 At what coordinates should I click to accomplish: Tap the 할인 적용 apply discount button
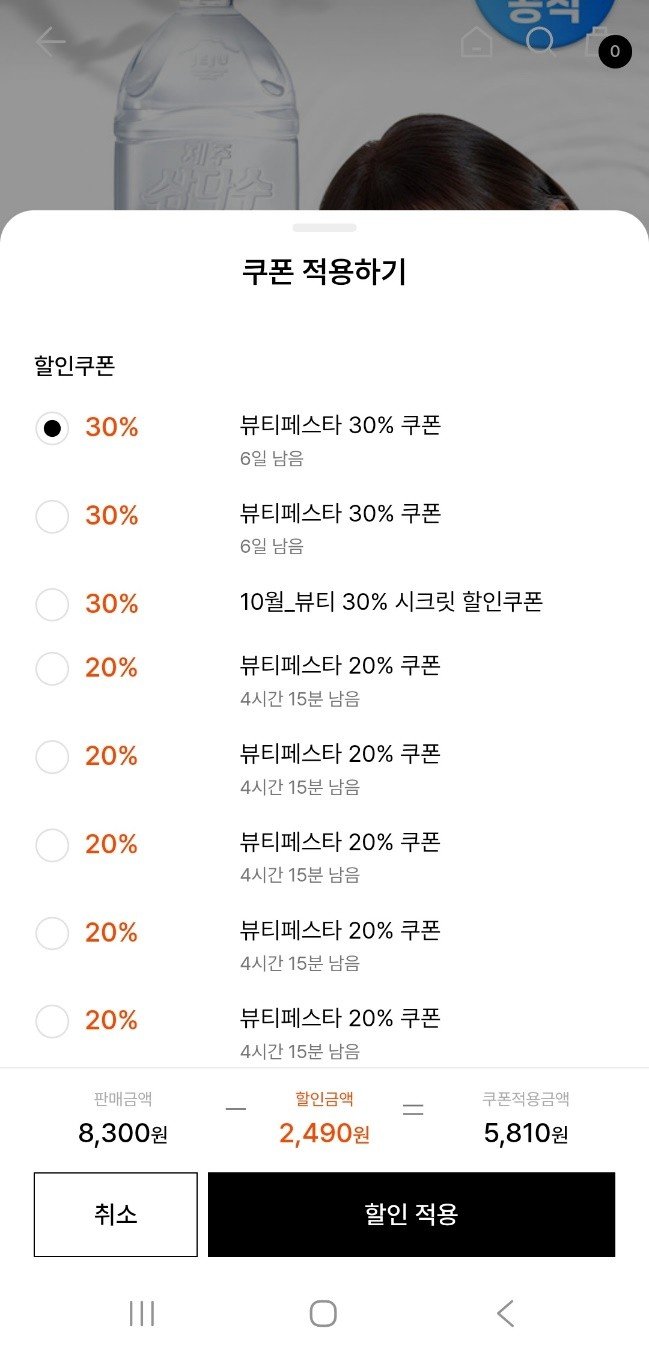[x=411, y=1214]
